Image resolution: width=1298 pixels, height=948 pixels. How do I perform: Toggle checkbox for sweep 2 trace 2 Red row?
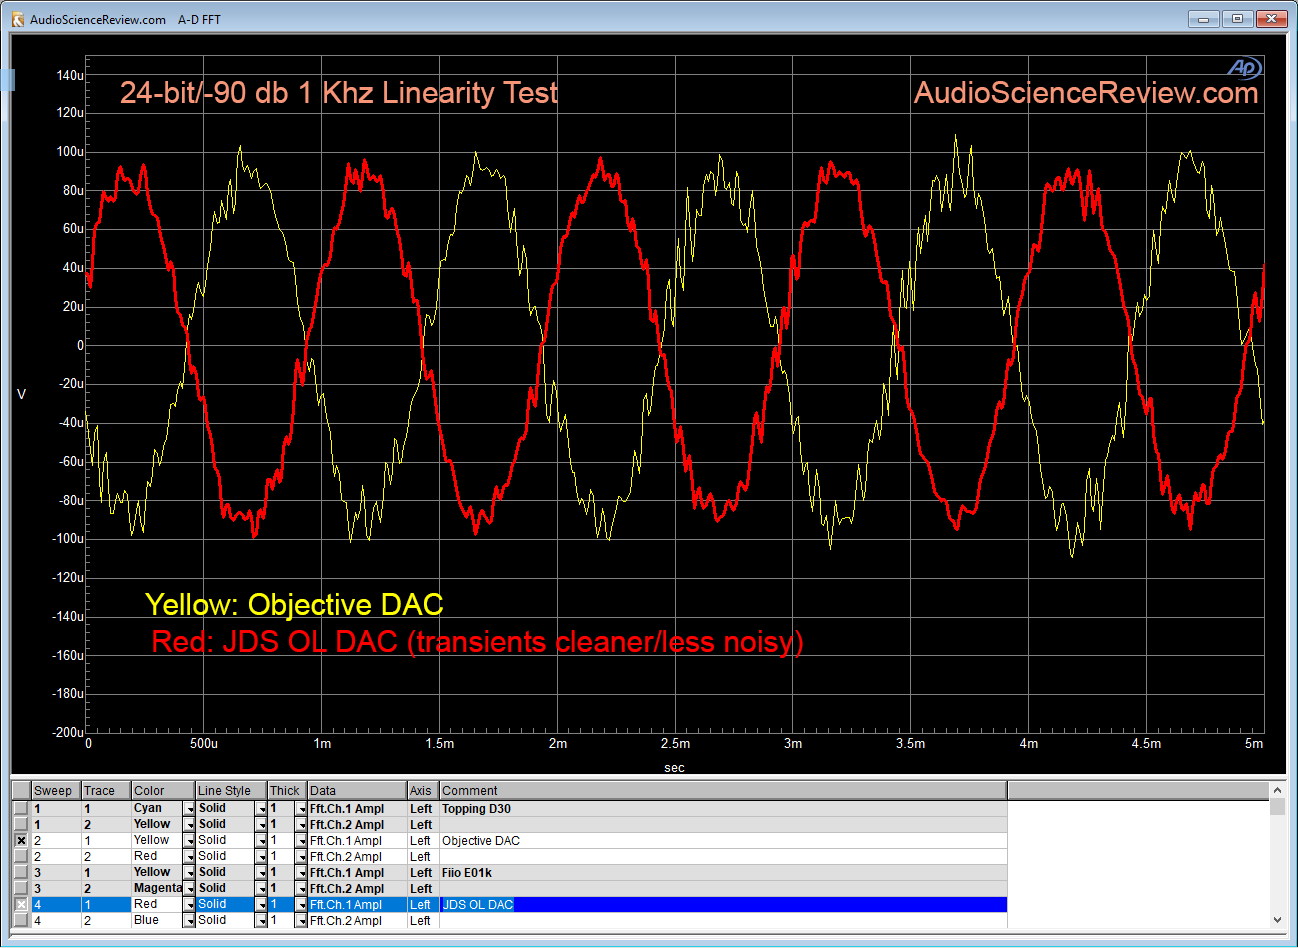(x=21, y=856)
